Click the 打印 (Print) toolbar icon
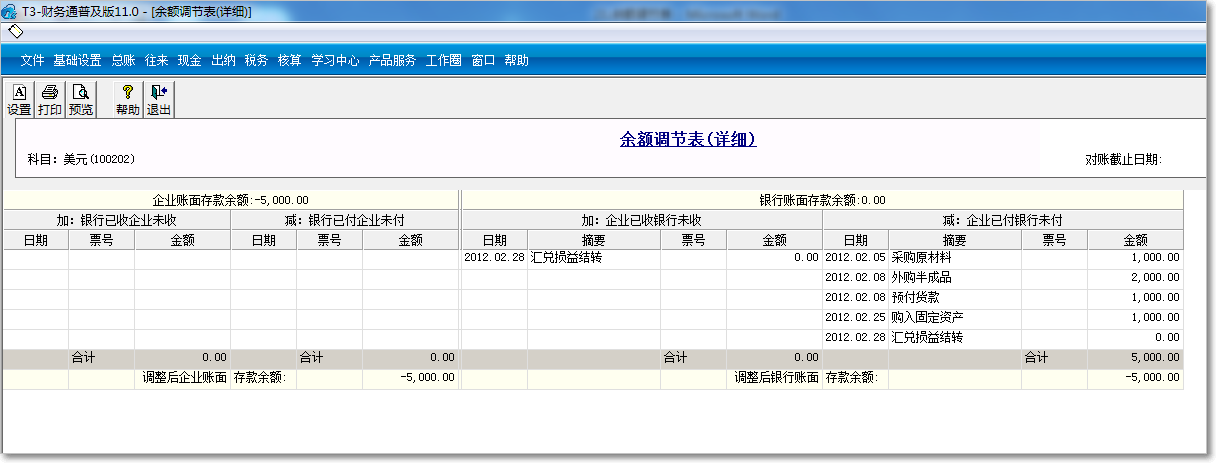 point(49,100)
